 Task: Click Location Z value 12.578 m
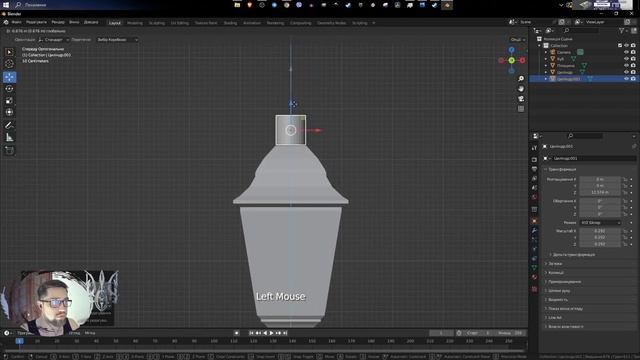click(x=600, y=192)
